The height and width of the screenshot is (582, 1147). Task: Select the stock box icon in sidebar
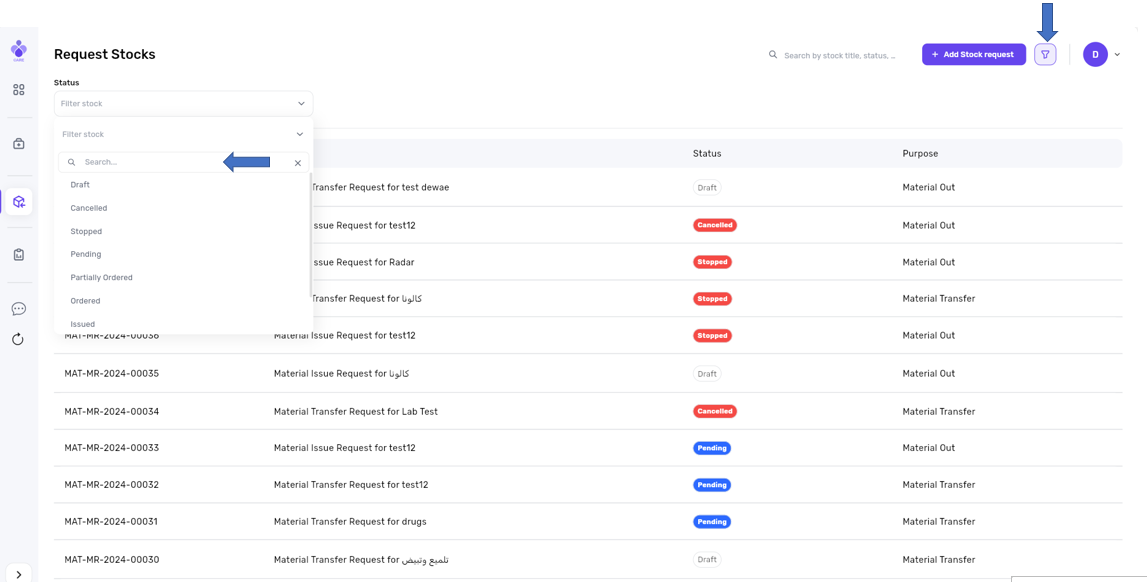(19, 202)
